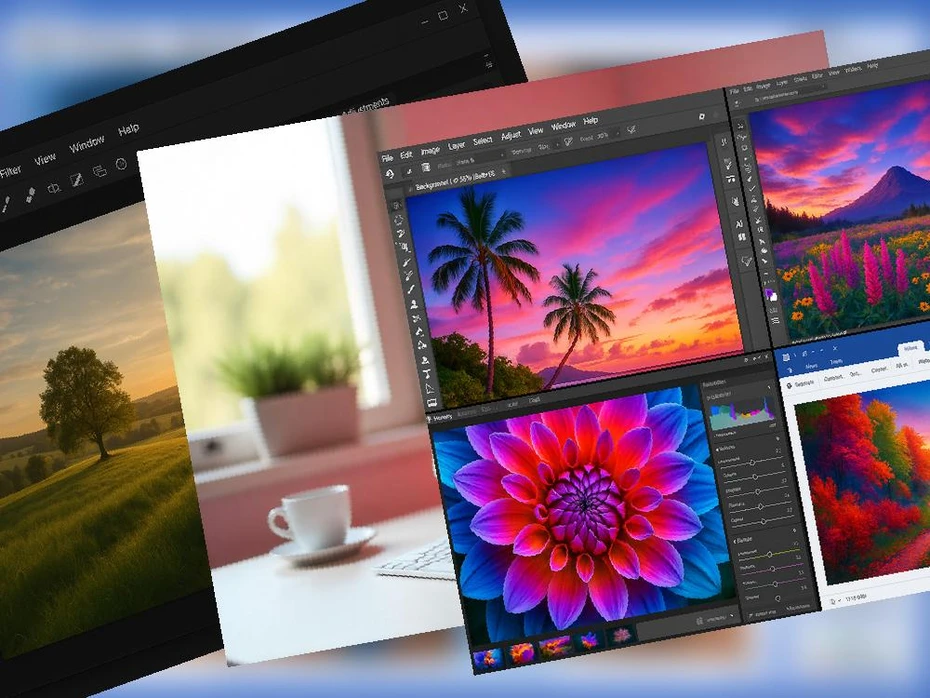The width and height of the screenshot is (930, 698).
Task: Click the home icon below the File menu
Action: [x=388, y=175]
